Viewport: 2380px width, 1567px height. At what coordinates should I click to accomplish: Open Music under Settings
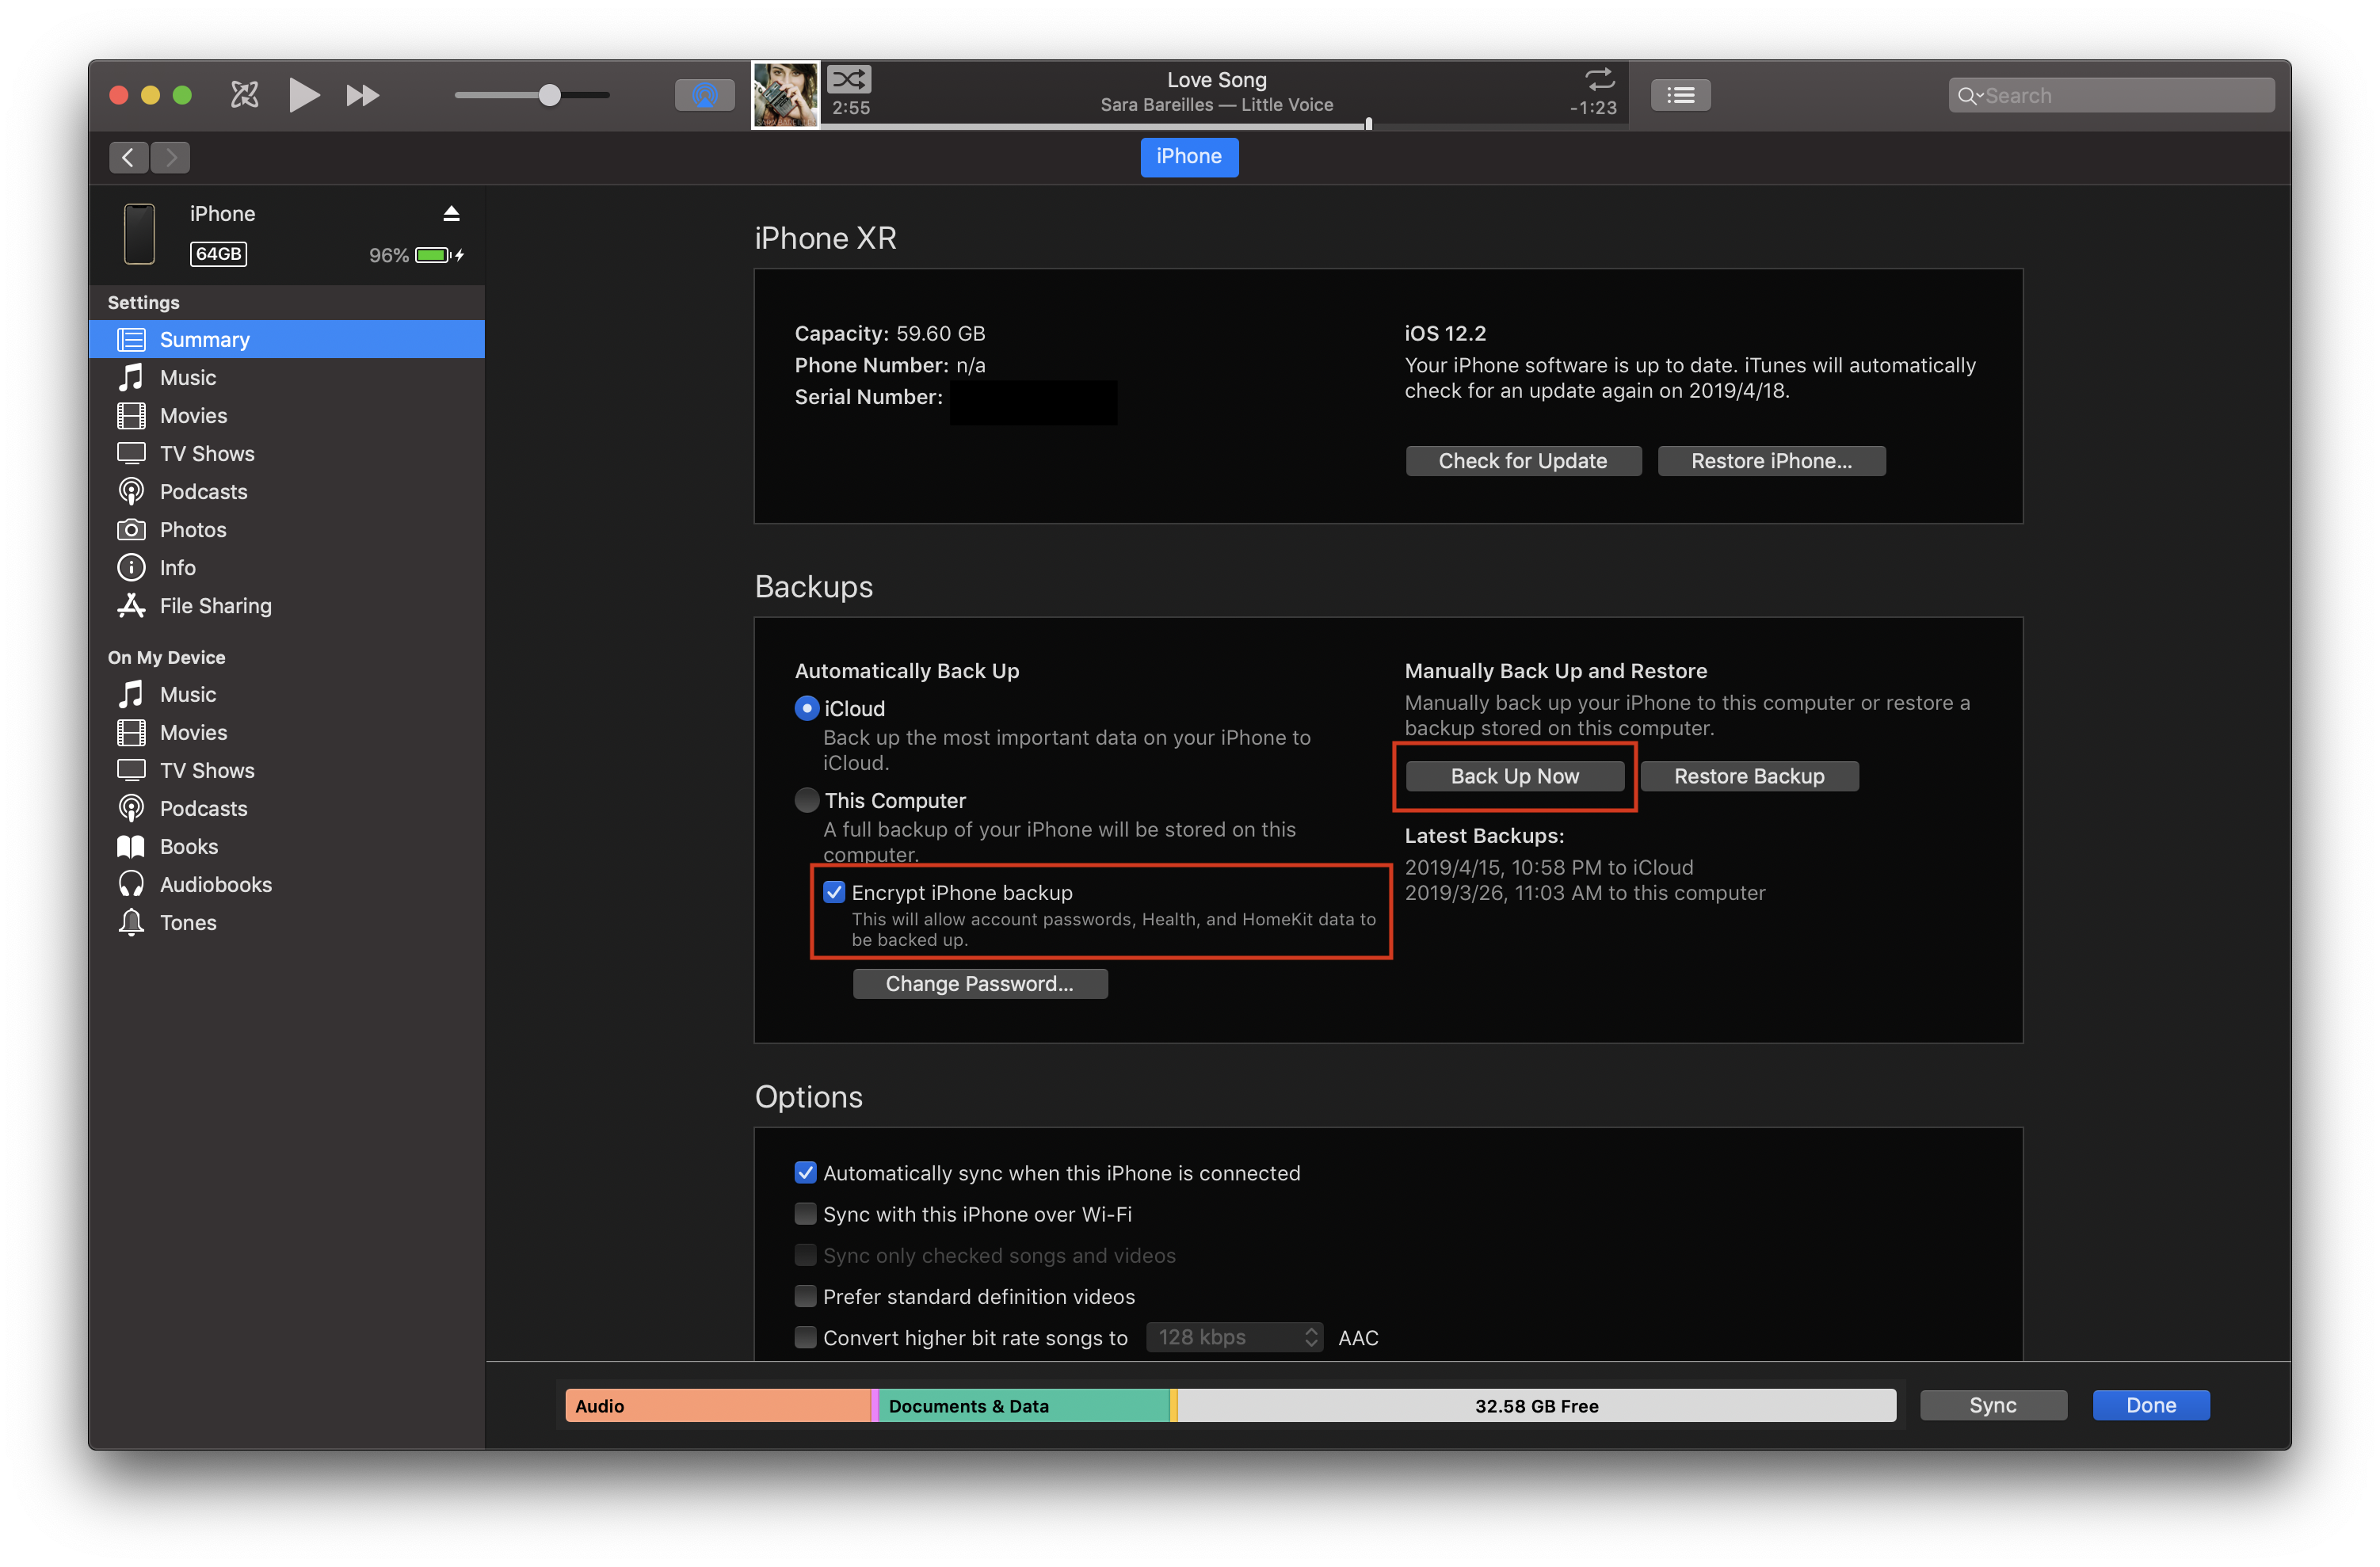[286, 377]
